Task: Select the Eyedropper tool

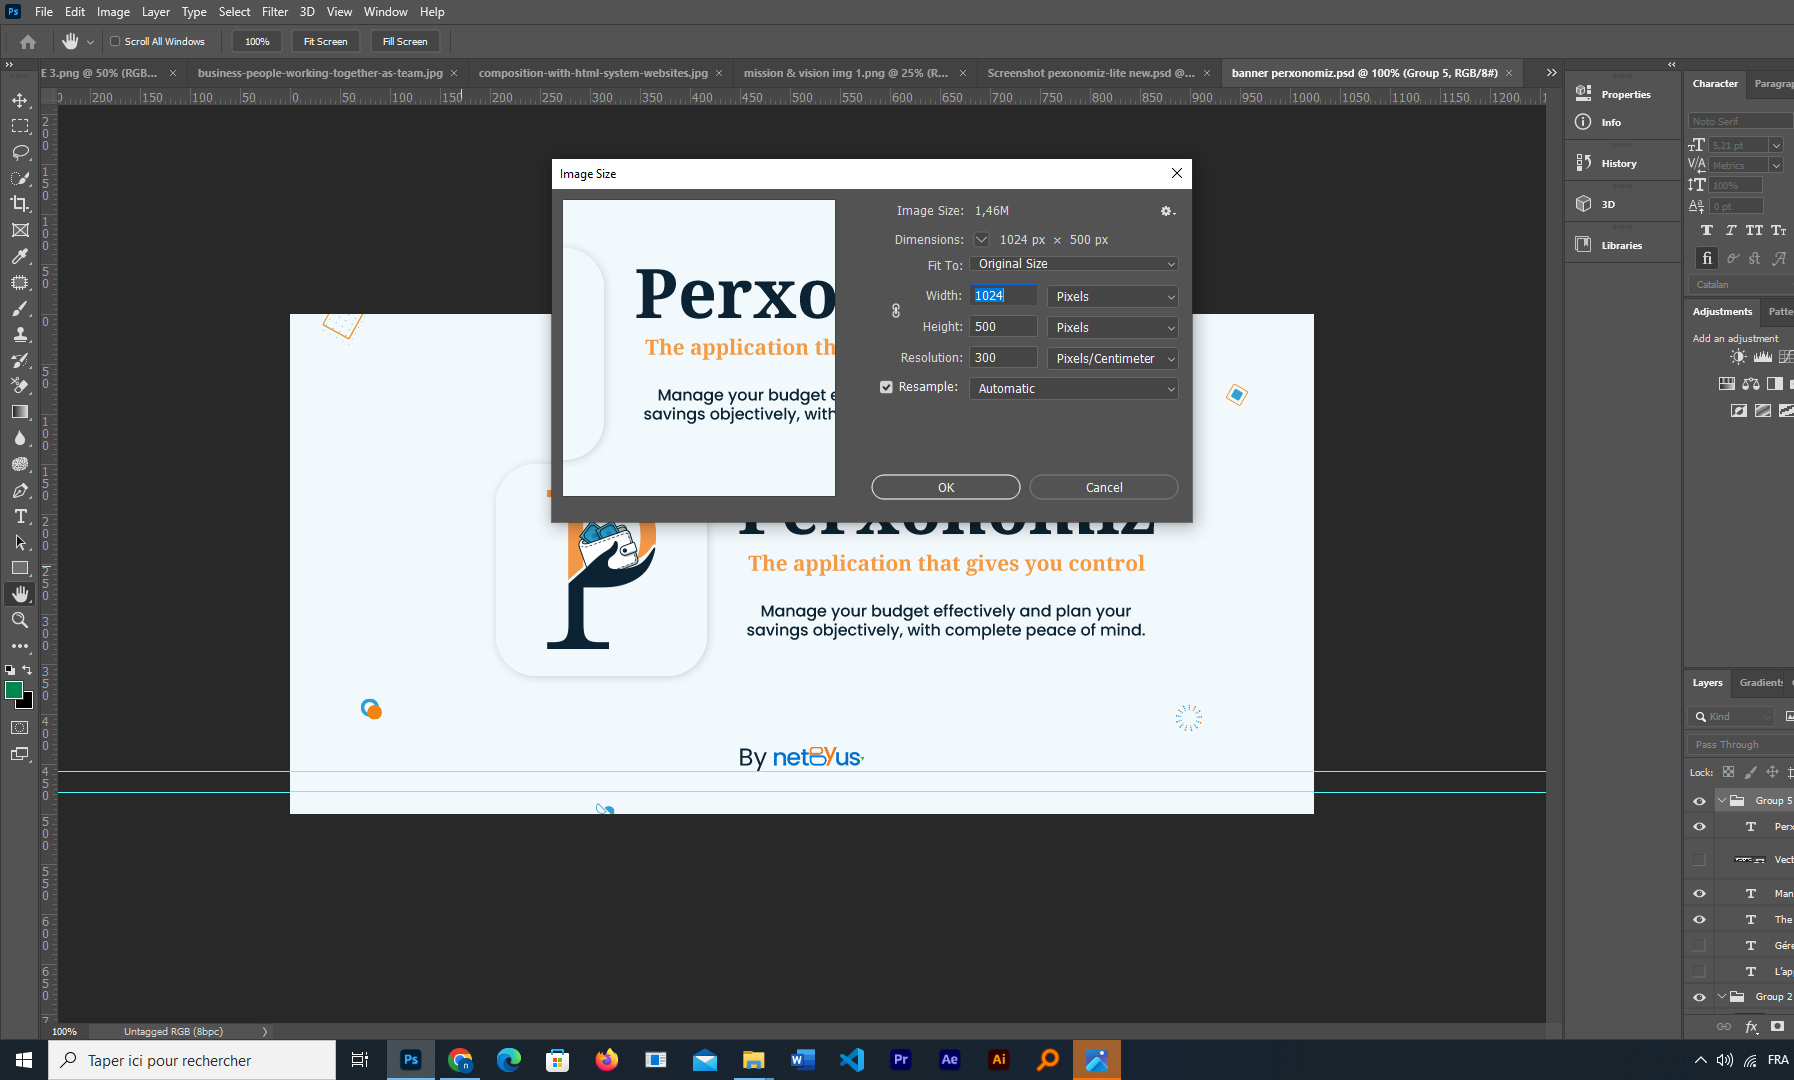Action: [x=20, y=256]
